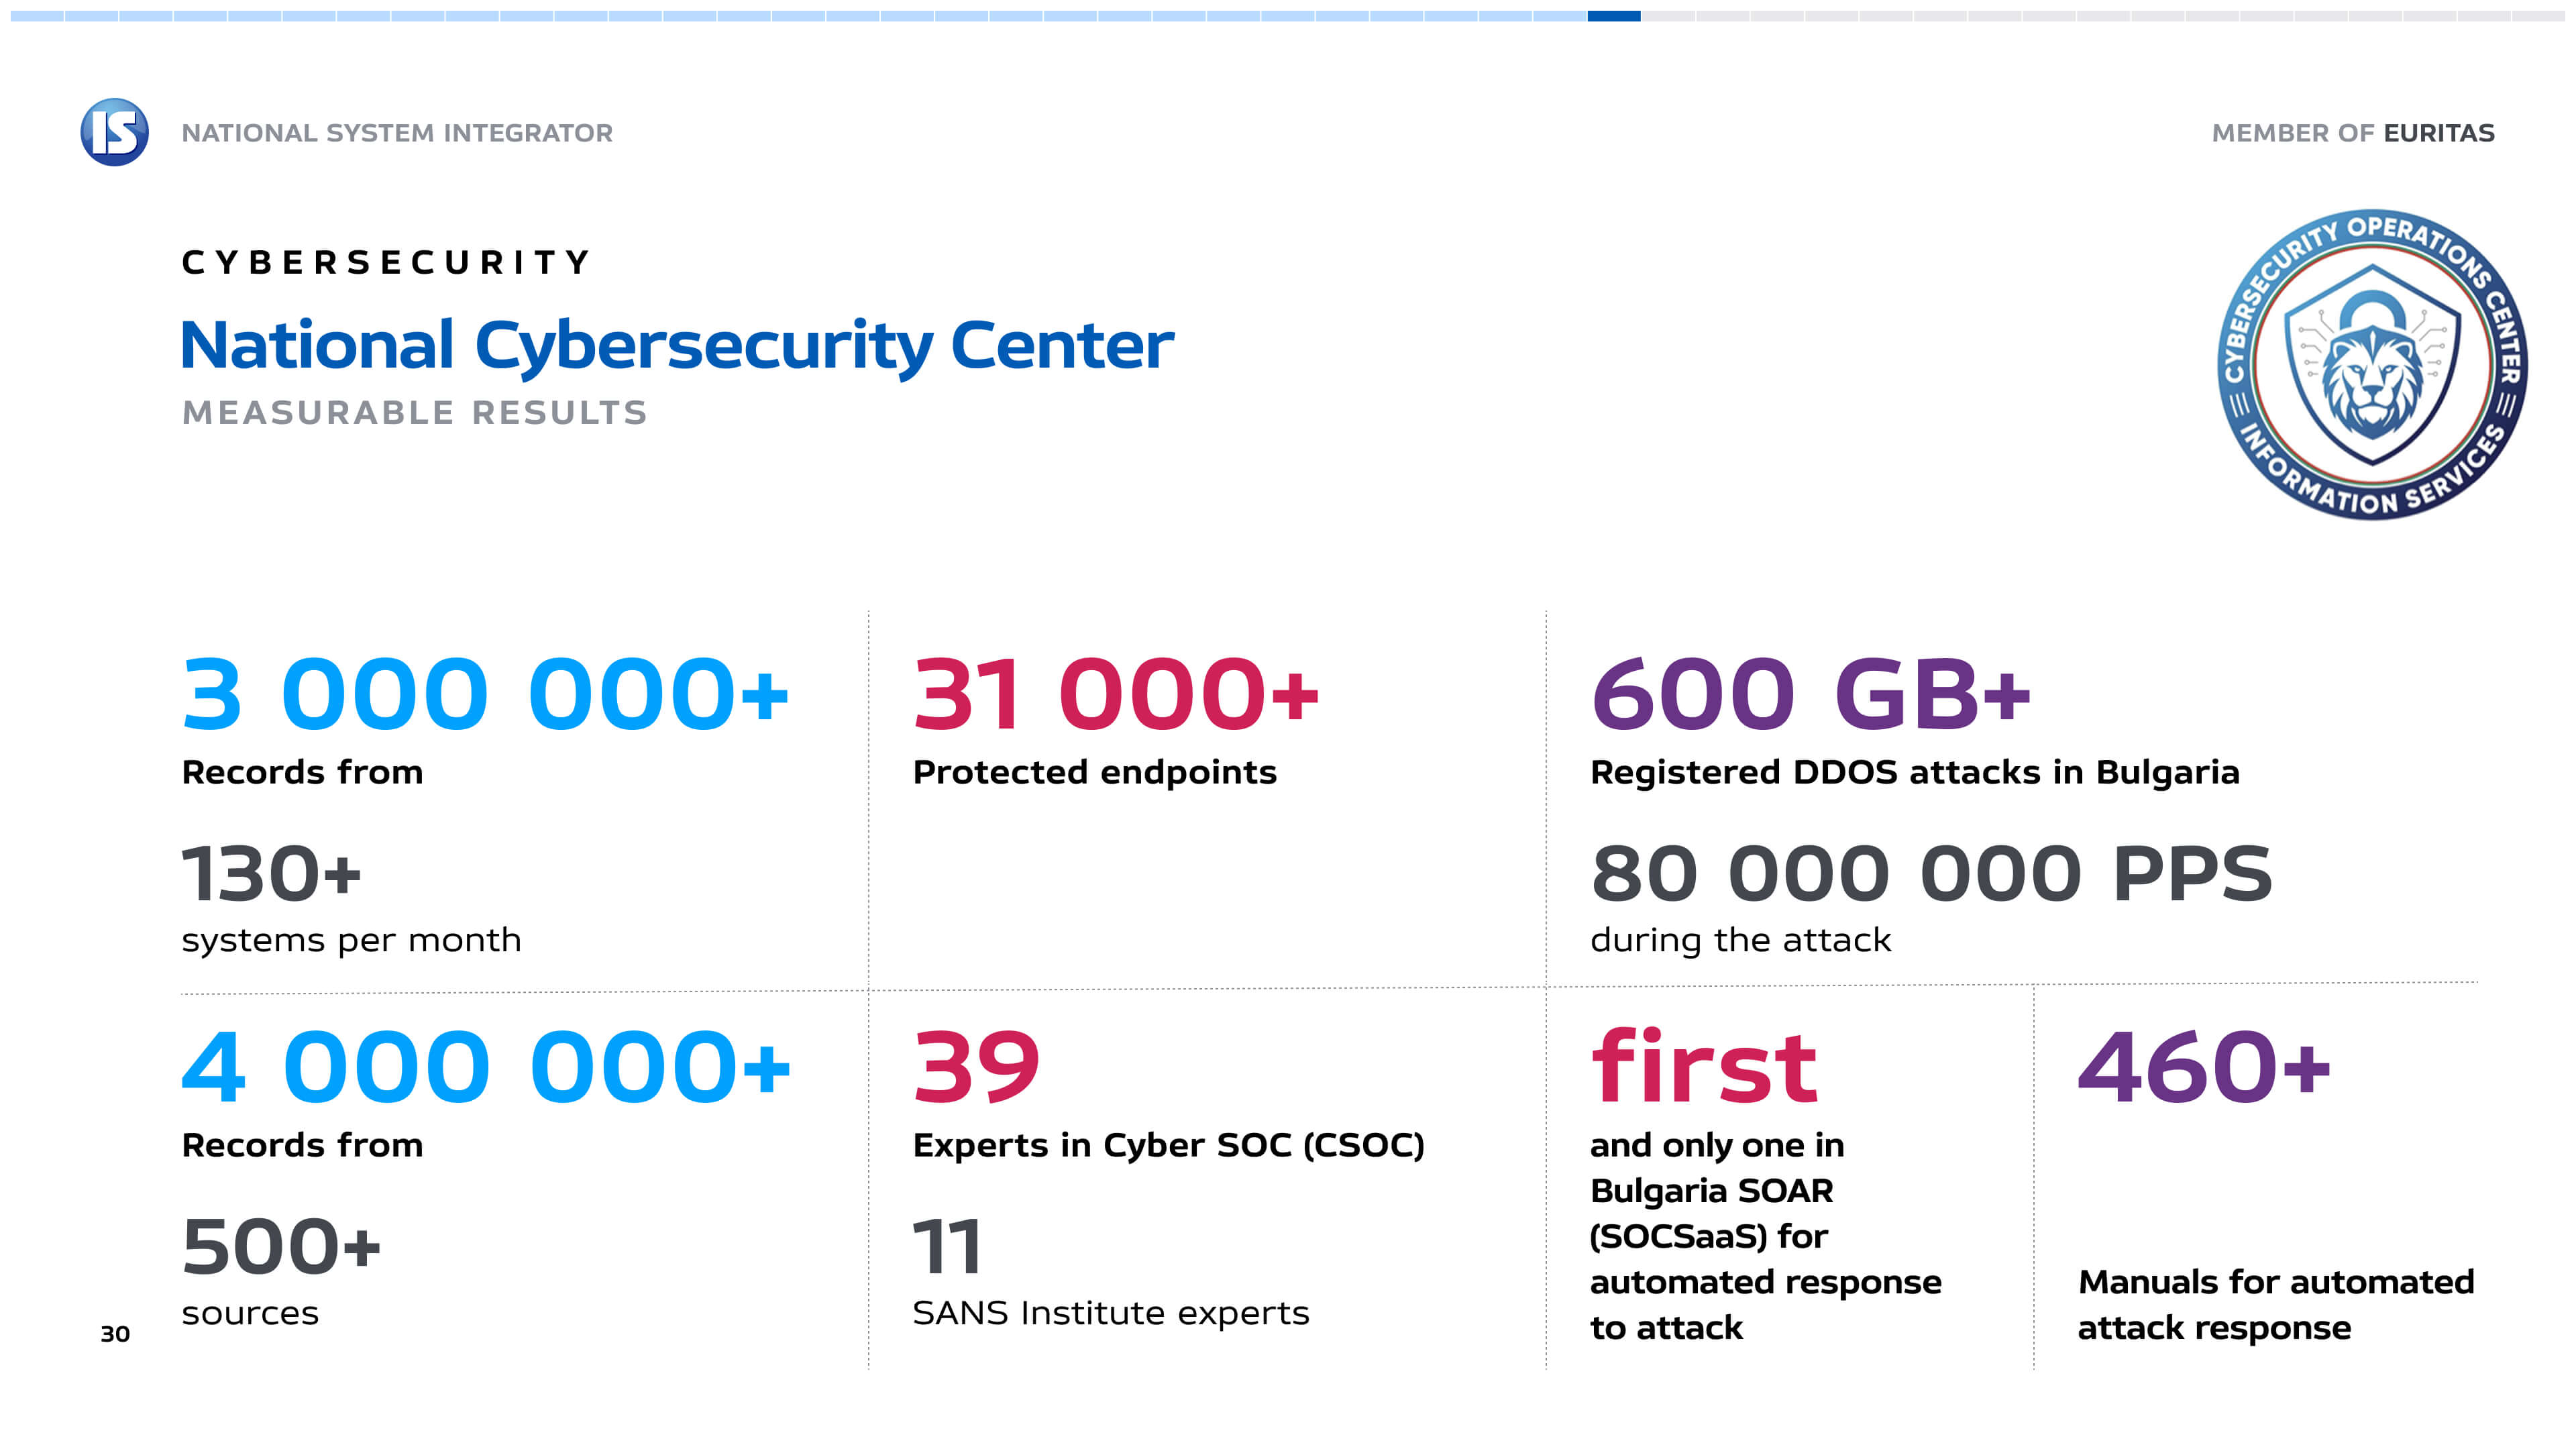Click the red "31 000+" protected endpoints figure
This screenshot has width=2576, height=1449.
click(x=1115, y=694)
